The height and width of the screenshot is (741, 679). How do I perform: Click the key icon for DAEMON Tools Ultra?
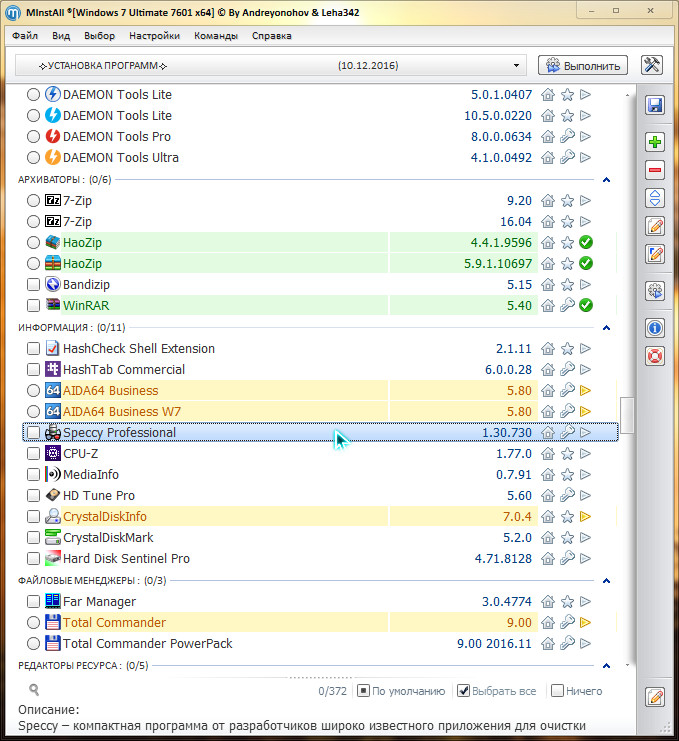click(567, 157)
